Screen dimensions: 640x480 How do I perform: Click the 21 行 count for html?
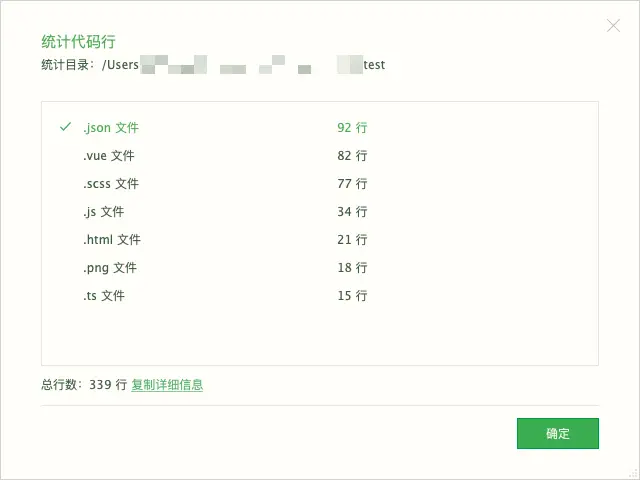pos(352,240)
